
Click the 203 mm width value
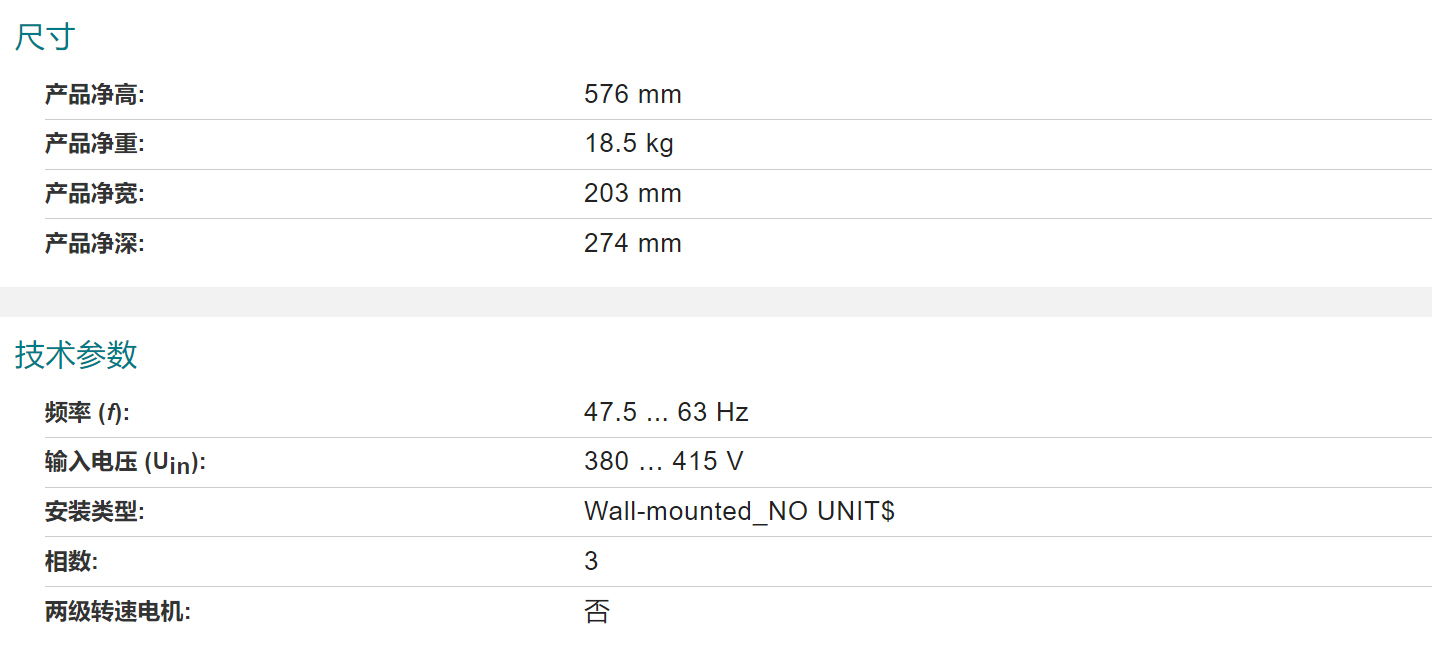click(x=633, y=194)
